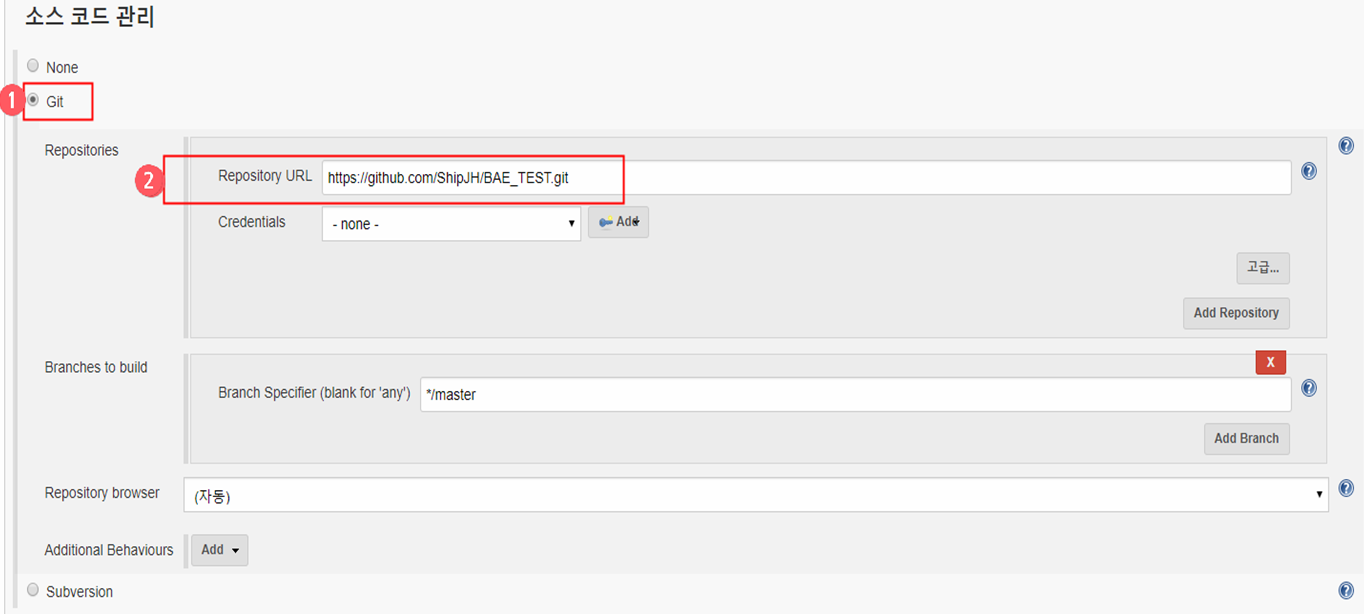Click the Repositories label
1364x614 pixels.
[81, 150]
